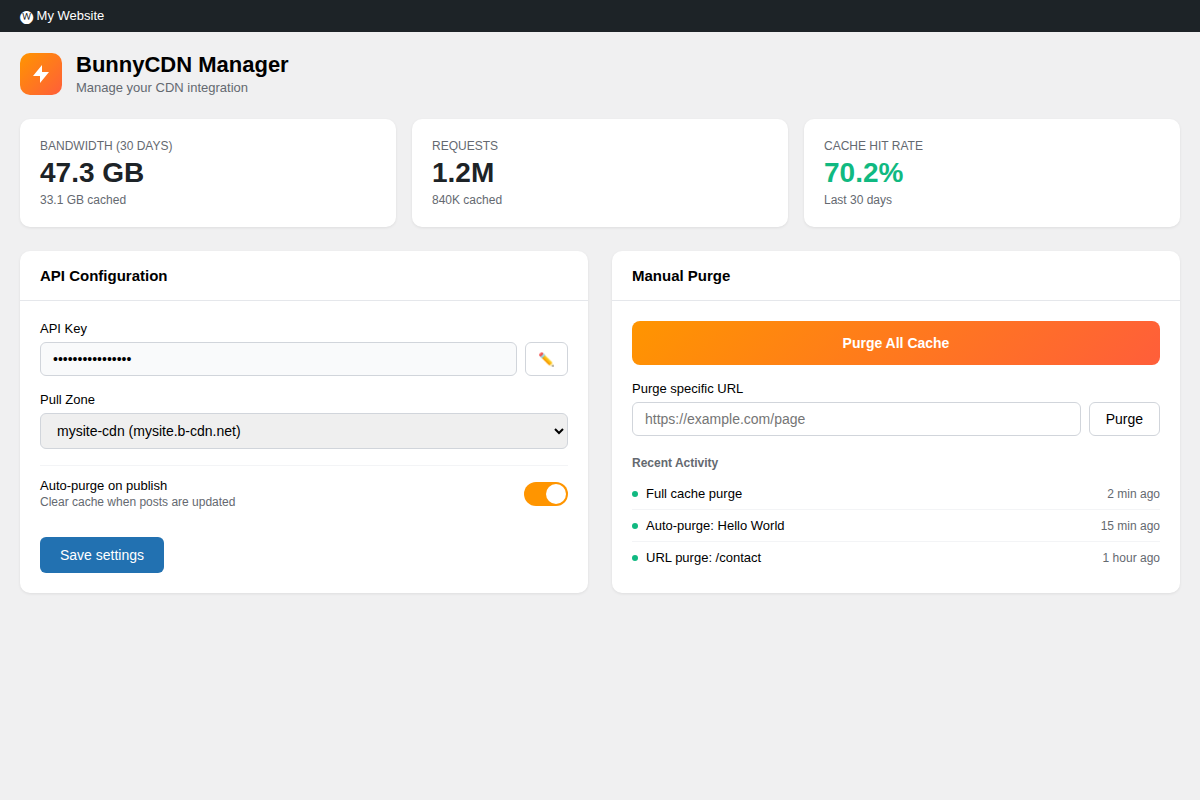Image resolution: width=1200 pixels, height=800 pixels.
Task: Click the pencil edit icon beside API Key
Action: click(x=546, y=359)
